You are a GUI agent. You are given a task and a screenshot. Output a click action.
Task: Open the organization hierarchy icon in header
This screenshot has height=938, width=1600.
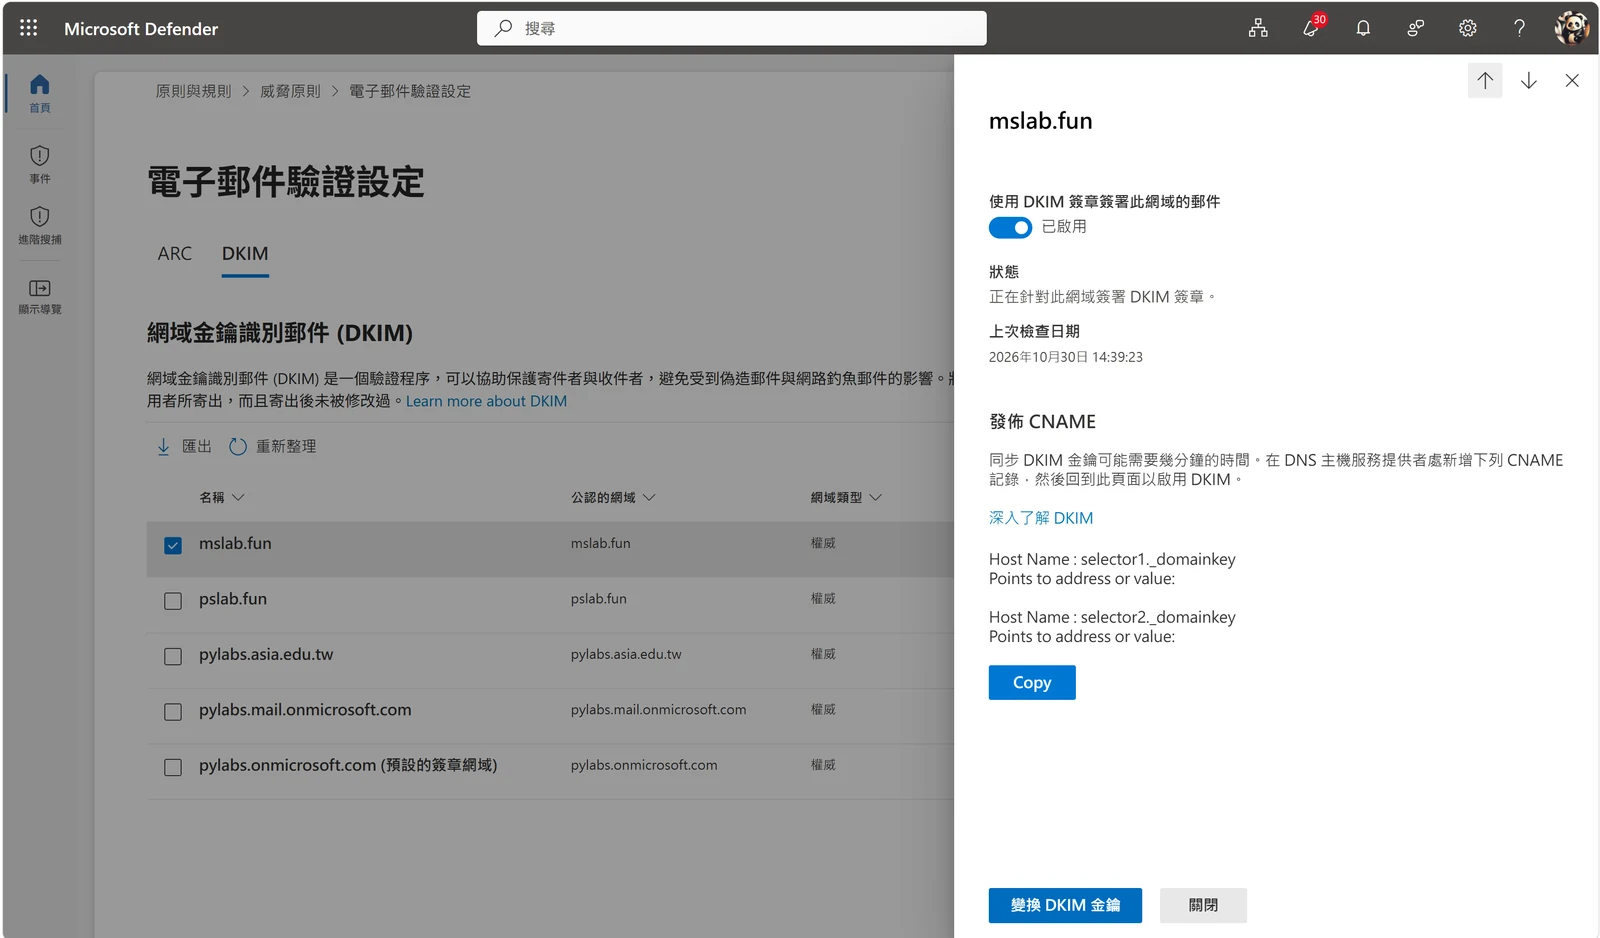click(x=1258, y=28)
